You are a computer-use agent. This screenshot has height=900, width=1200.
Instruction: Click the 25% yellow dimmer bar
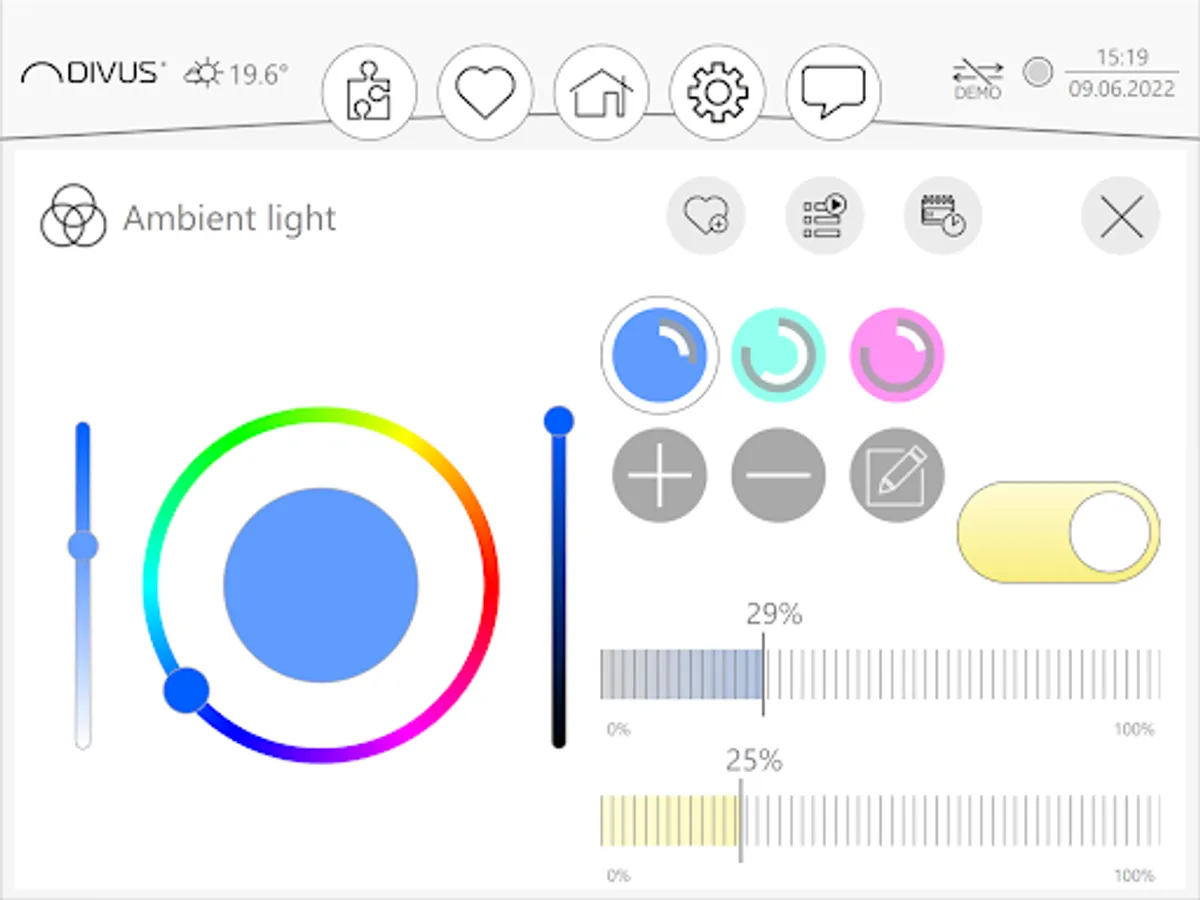tap(880, 821)
